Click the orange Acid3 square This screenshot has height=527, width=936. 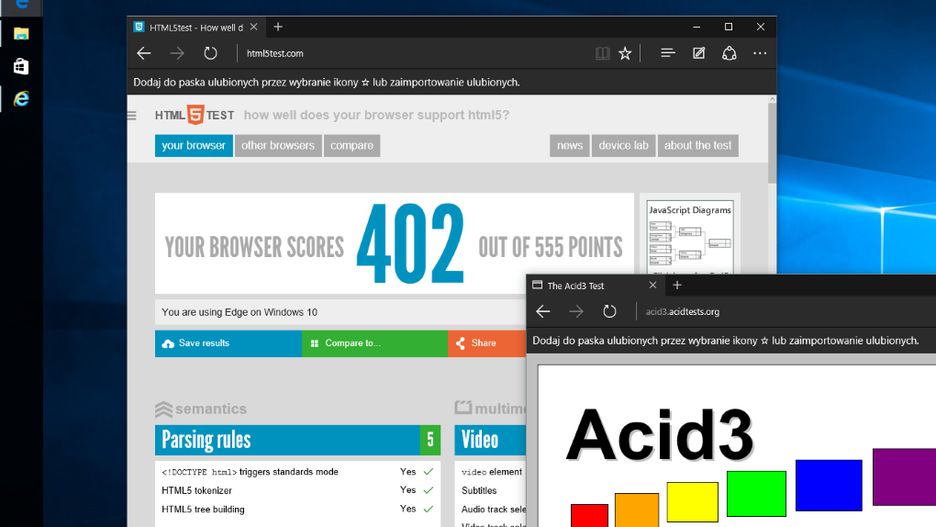(637, 510)
